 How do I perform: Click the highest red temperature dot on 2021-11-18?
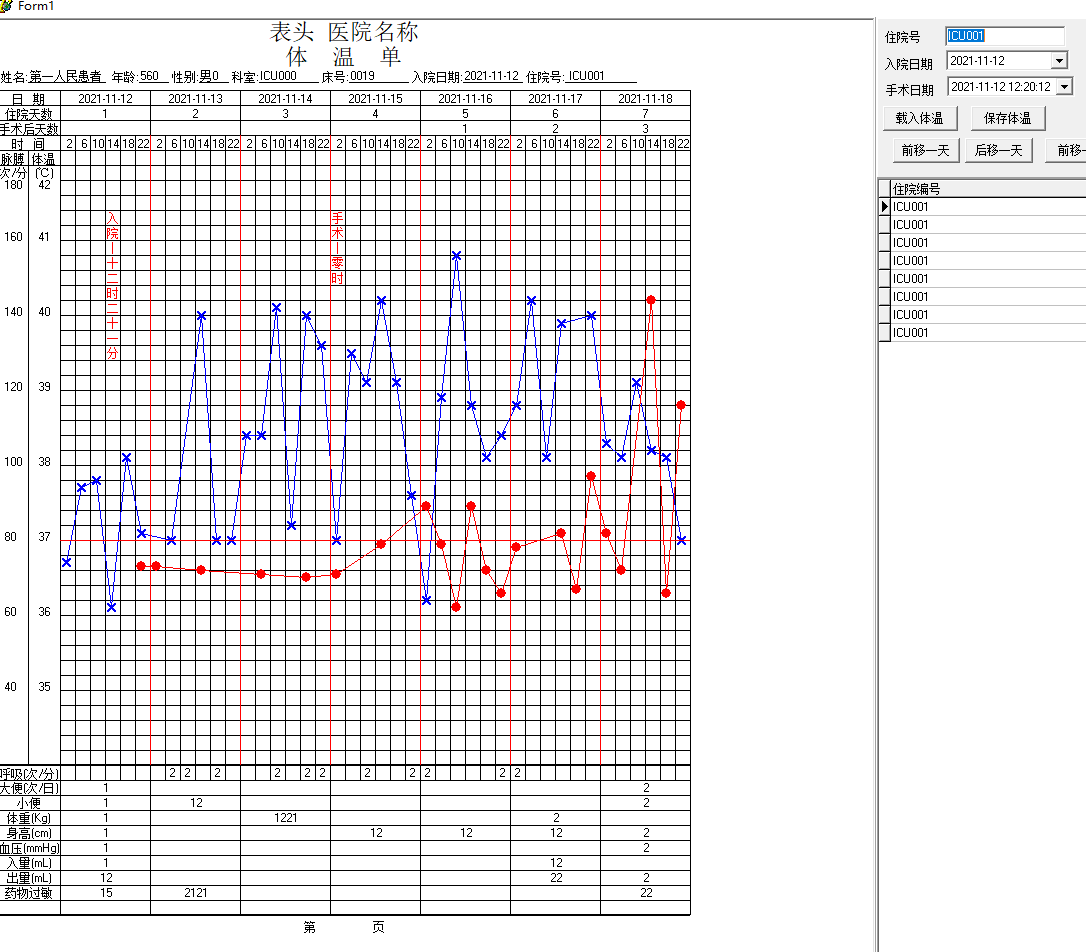point(651,300)
